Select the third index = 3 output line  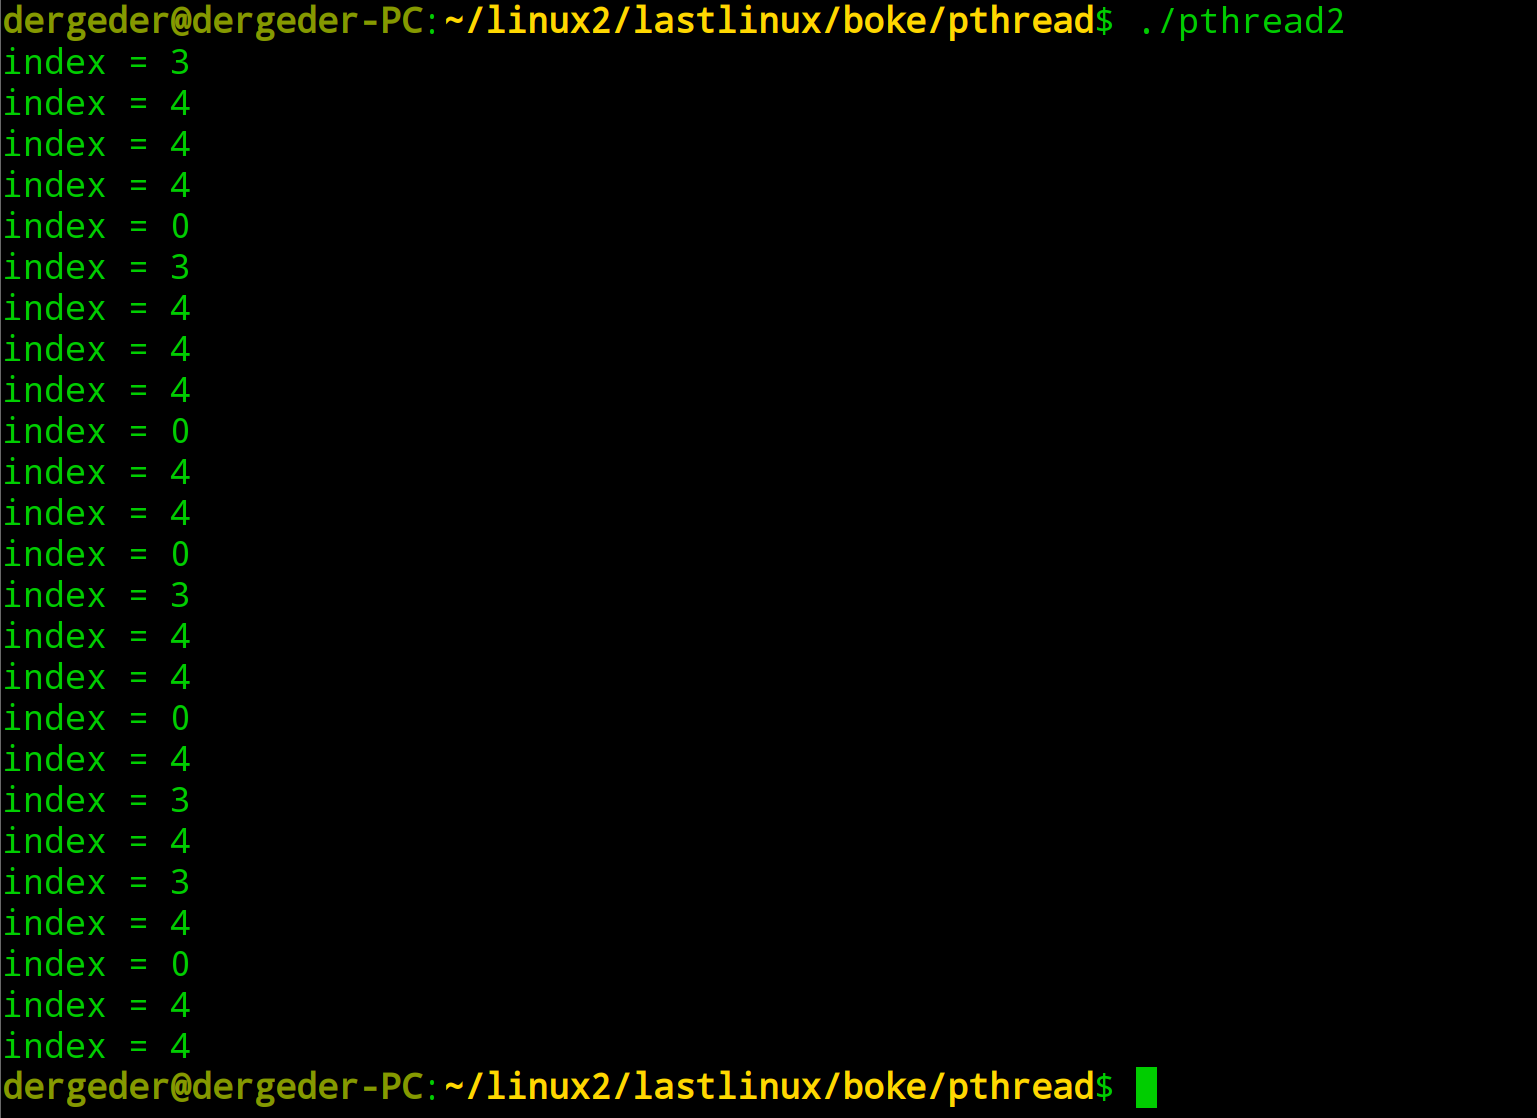click(96, 596)
